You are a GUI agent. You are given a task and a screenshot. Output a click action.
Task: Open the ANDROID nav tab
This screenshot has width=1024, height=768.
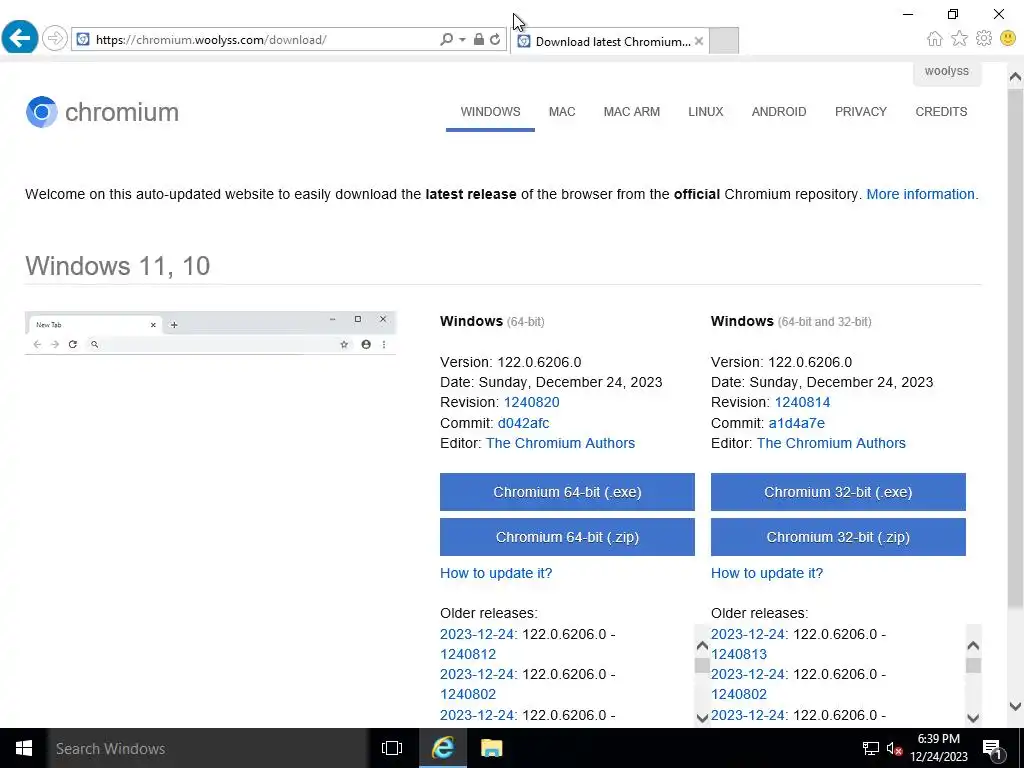[778, 112]
